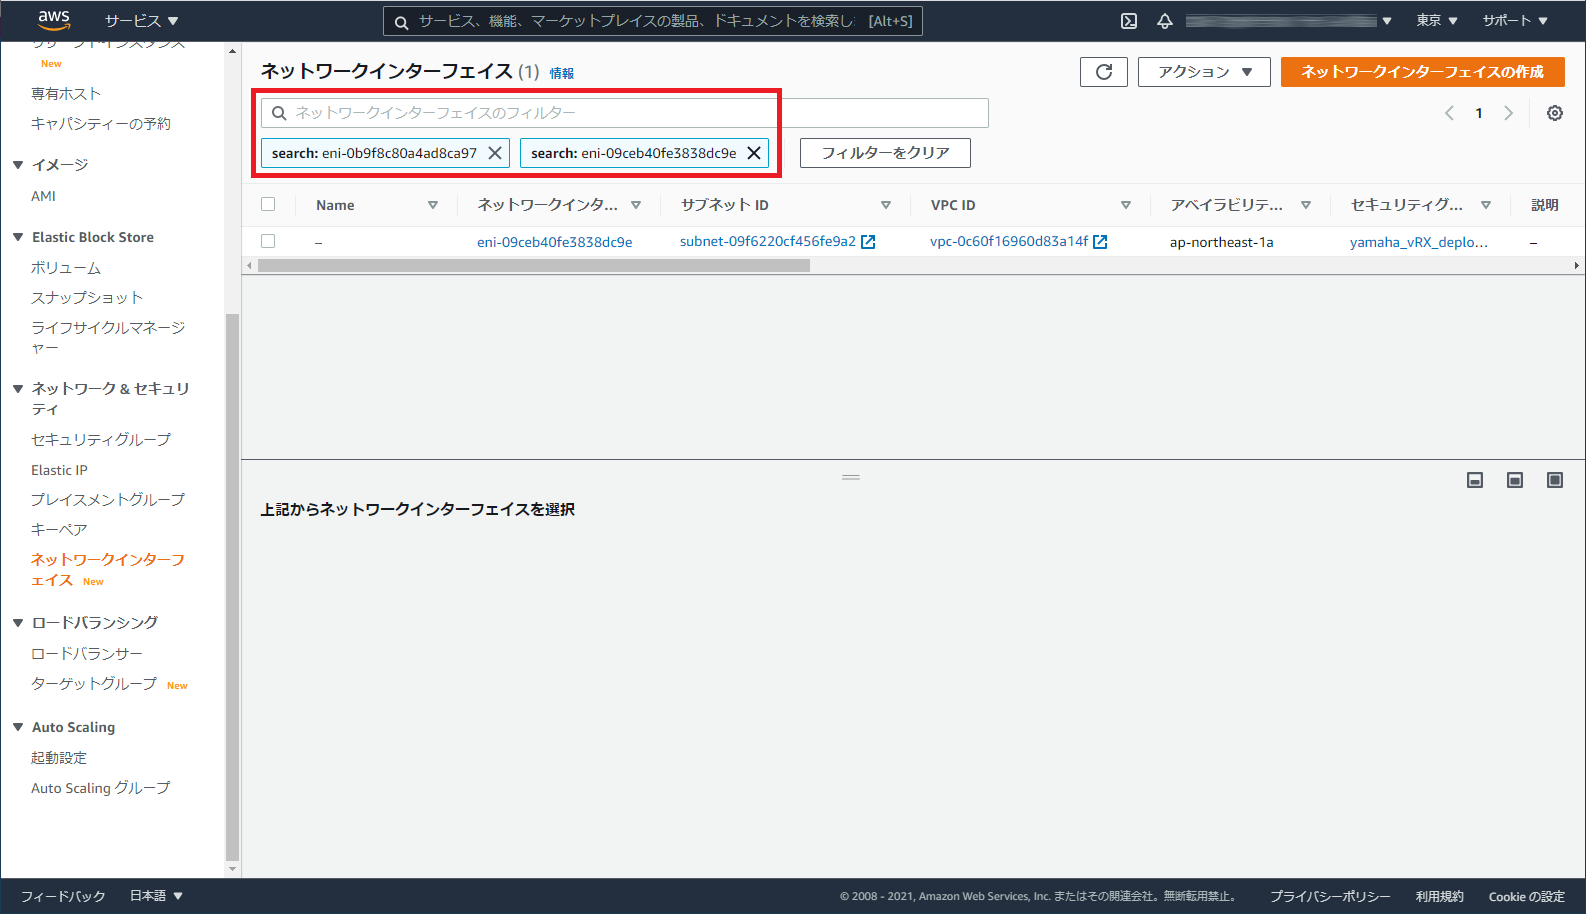Open subnet-09f6220cf456fe9a2 external link icon
The image size is (1586, 914).
pyautogui.click(x=868, y=242)
